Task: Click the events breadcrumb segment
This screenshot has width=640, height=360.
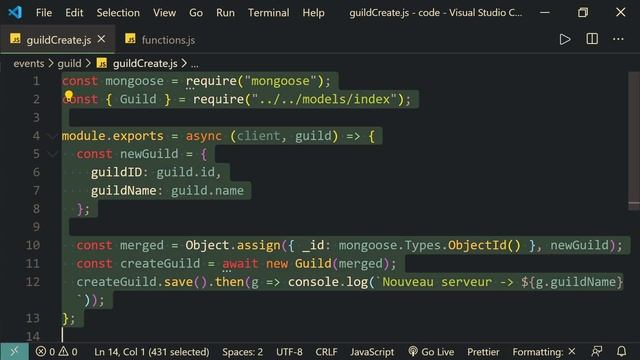Action: [29, 64]
